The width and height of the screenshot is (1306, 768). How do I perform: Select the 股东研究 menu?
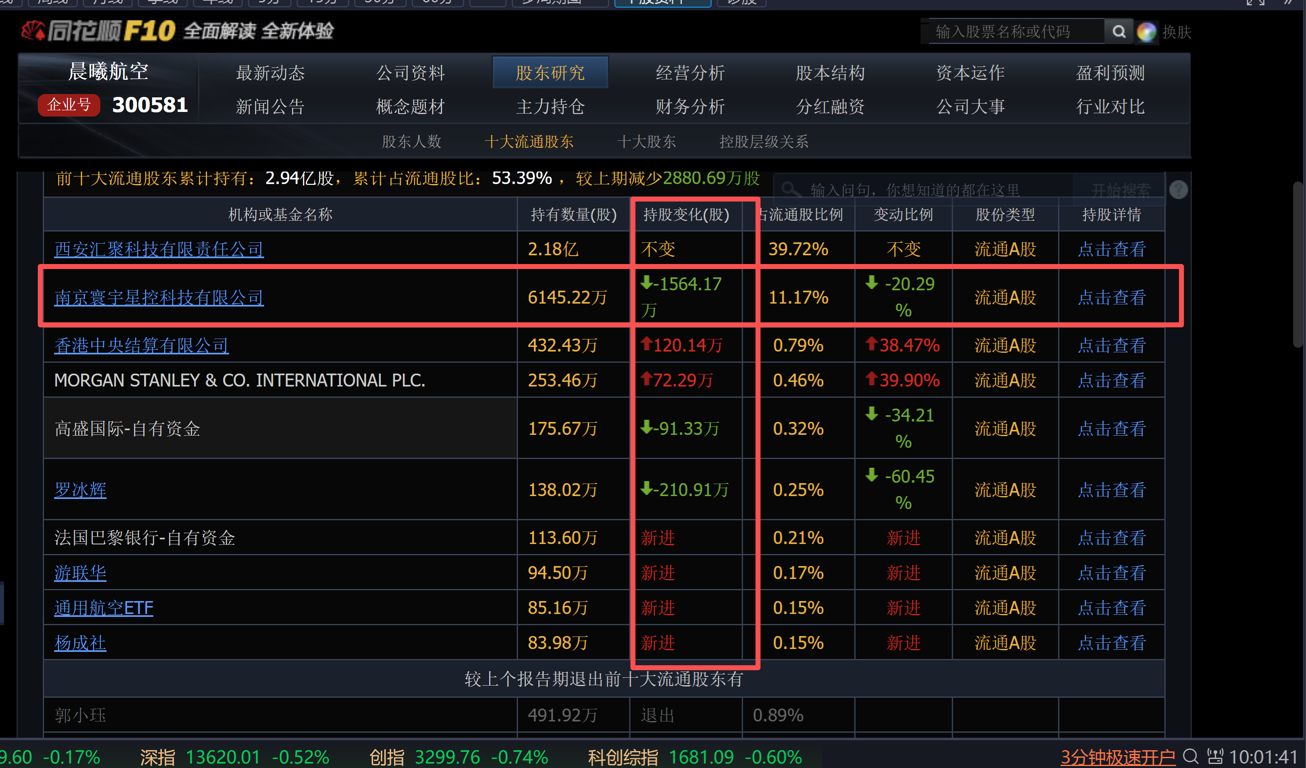pos(550,73)
